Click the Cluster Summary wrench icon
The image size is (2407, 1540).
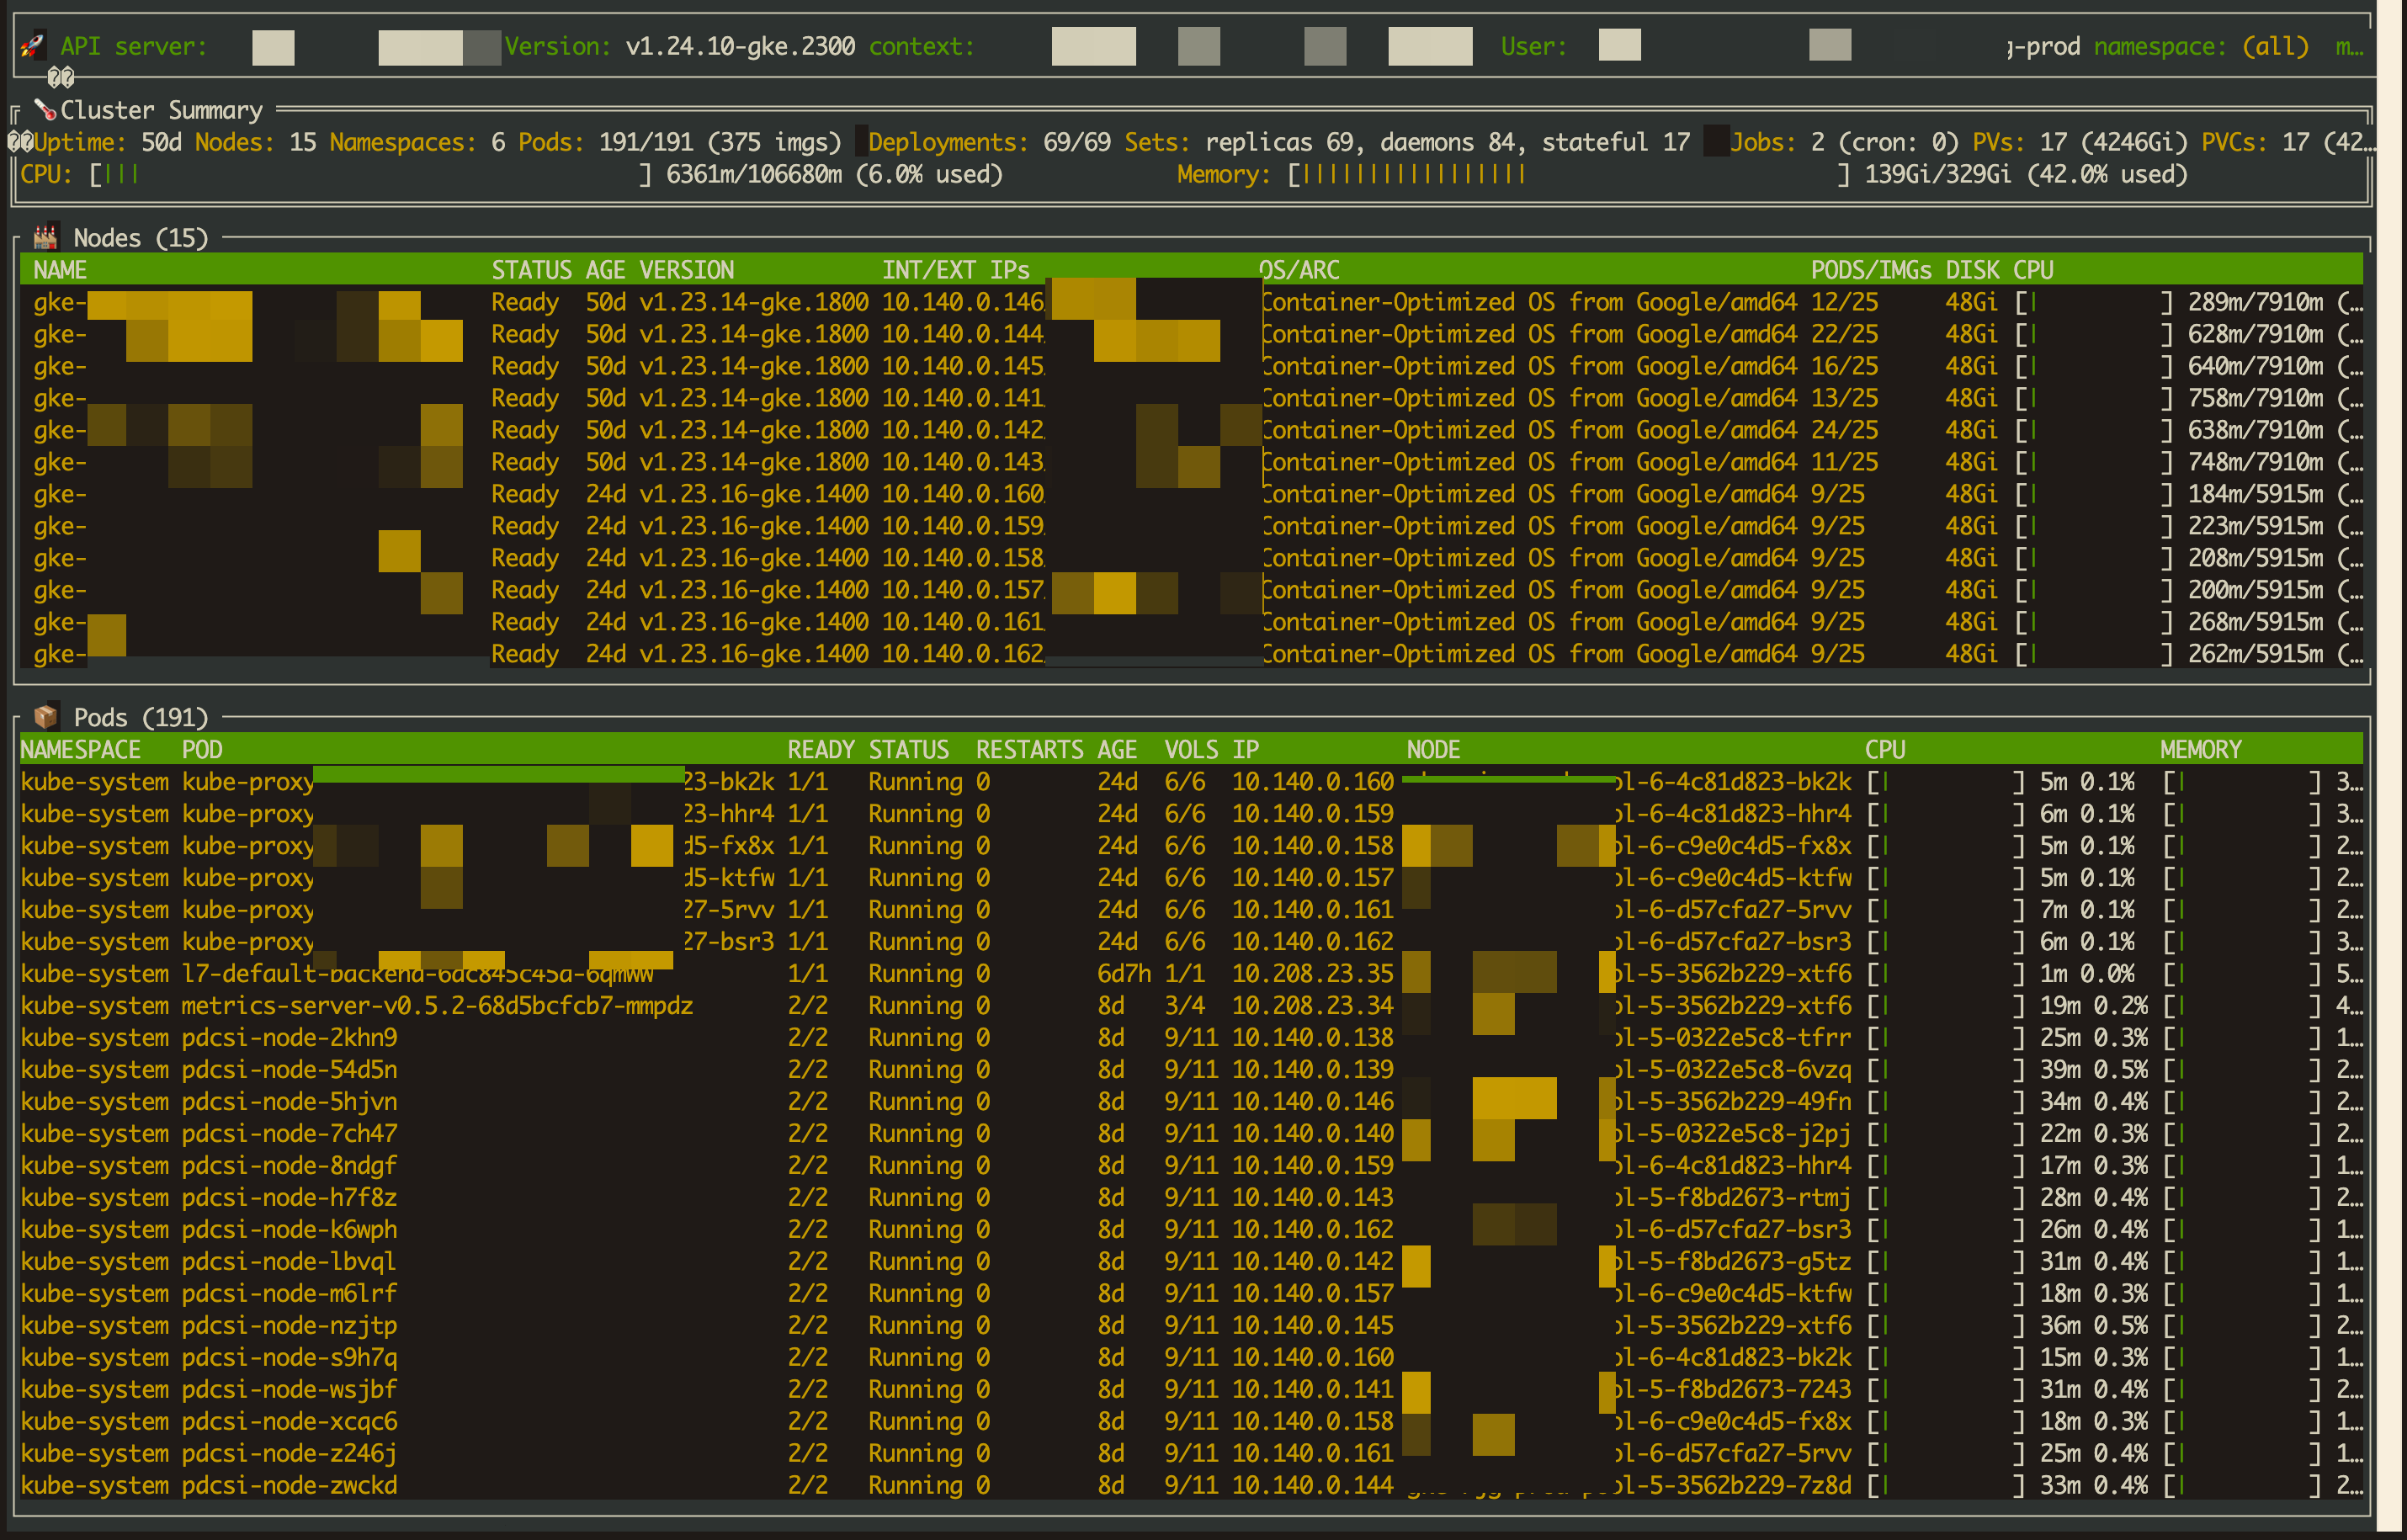tap(45, 109)
